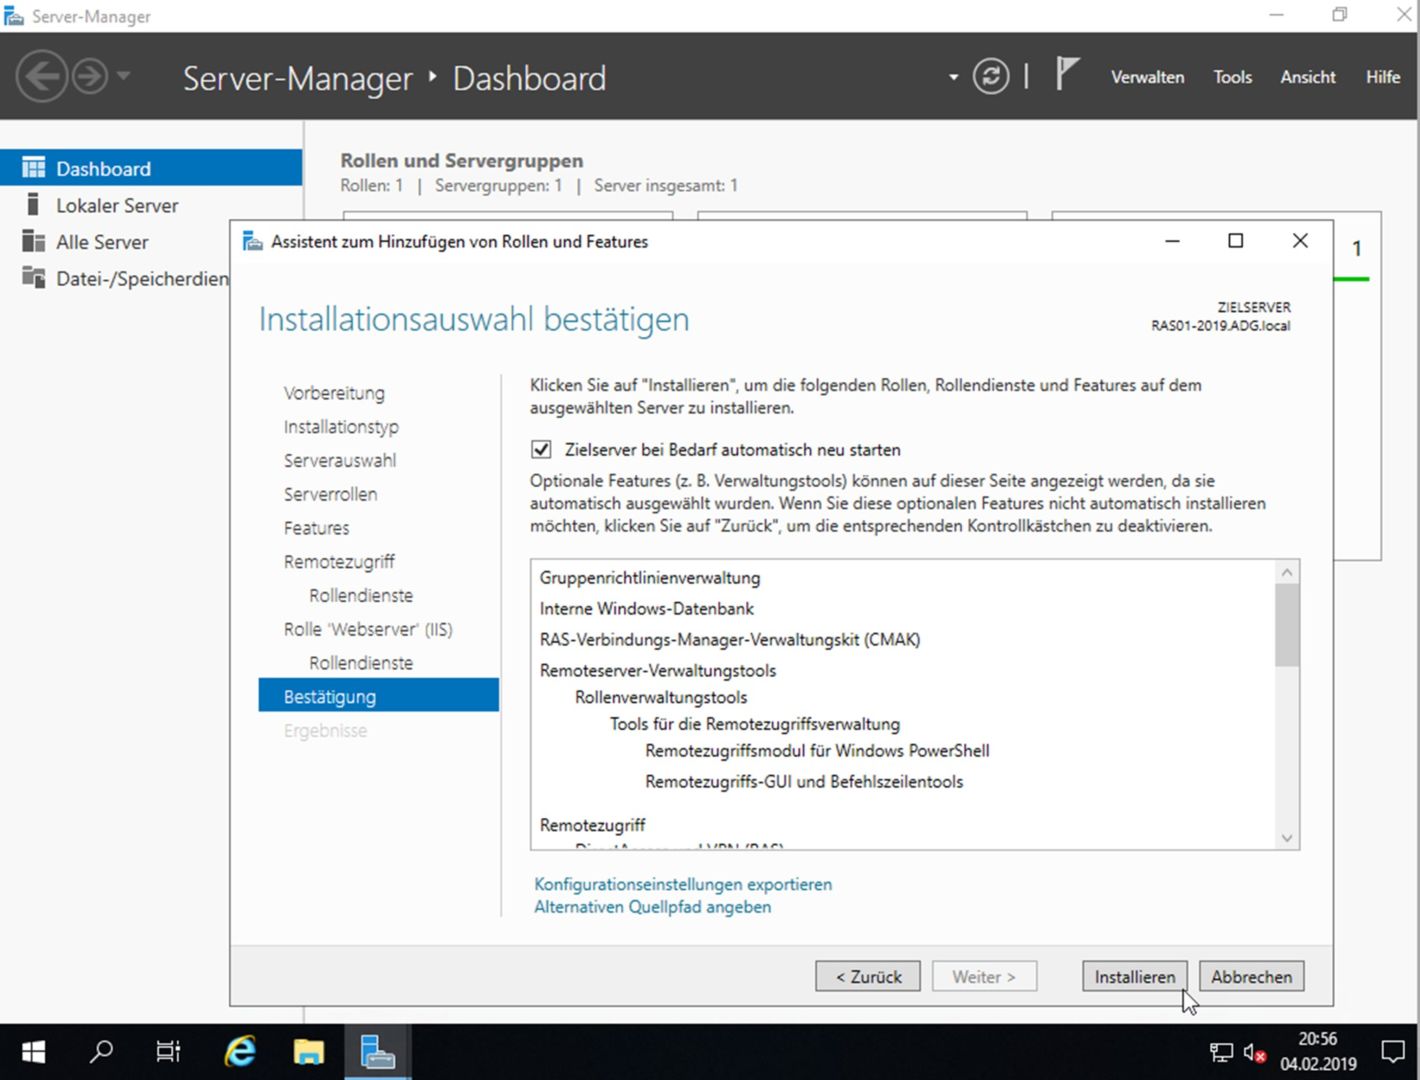This screenshot has height=1080, width=1420.
Task: Click the Installieren button
Action: 1134,976
